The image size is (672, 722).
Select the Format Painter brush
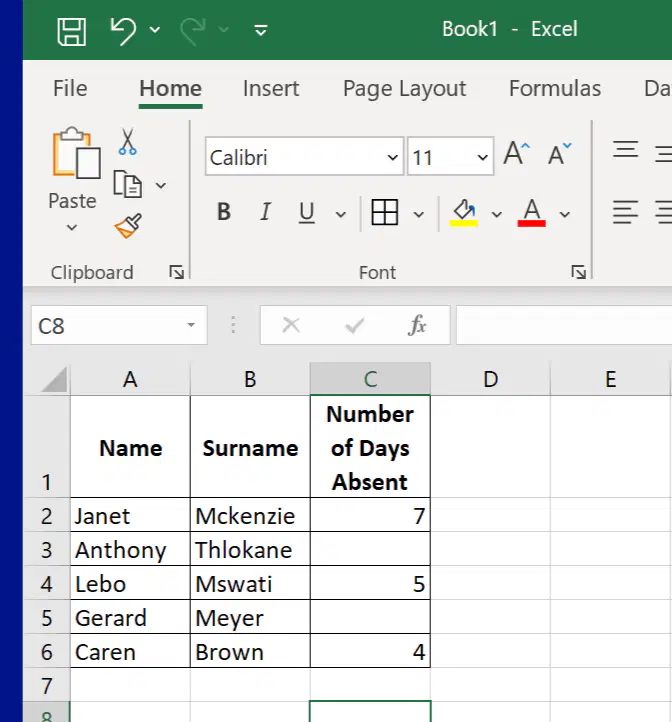(129, 226)
